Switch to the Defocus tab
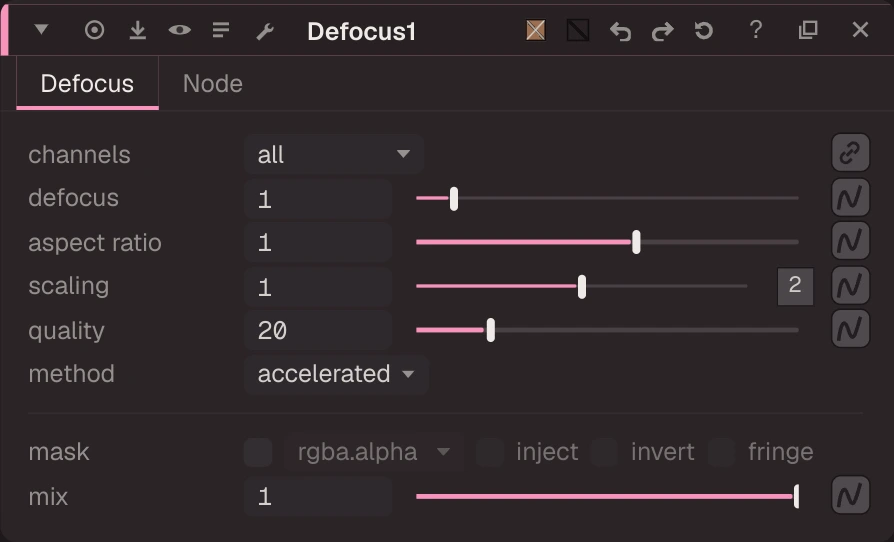894x542 pixels. coord(87,84)
